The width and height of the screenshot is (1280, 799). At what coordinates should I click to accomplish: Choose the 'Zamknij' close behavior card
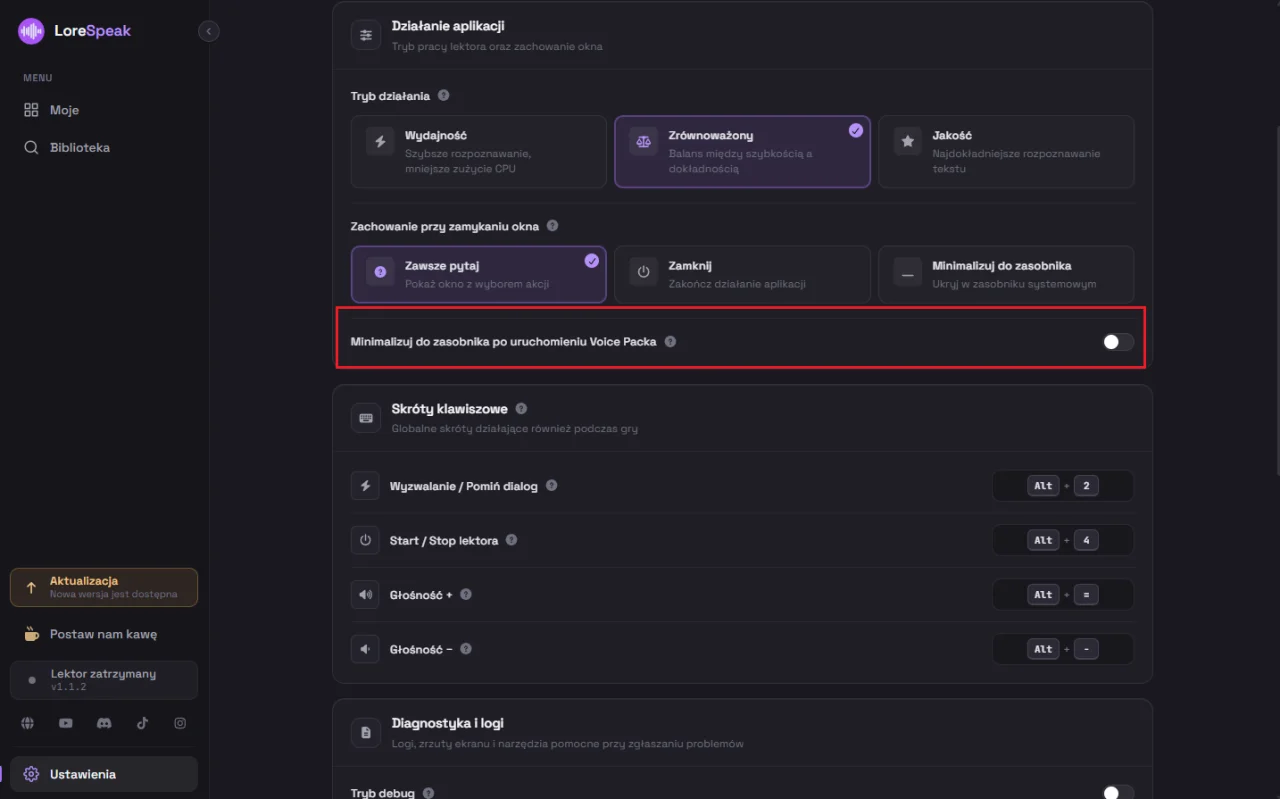[x=742, y=274]
